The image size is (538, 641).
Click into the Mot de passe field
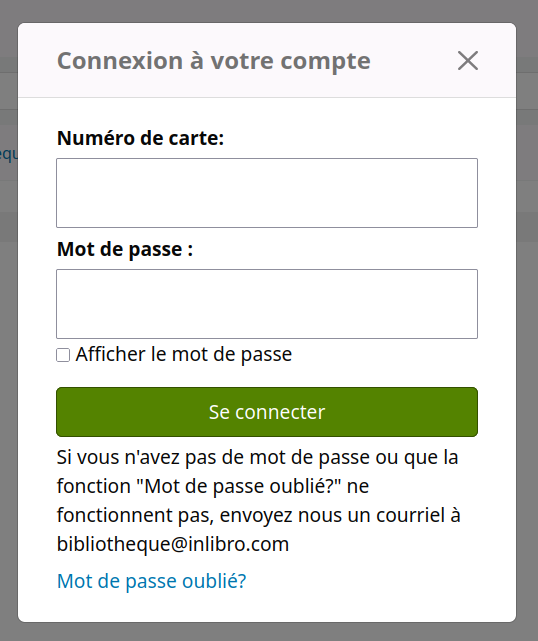(x=267, y=304)
